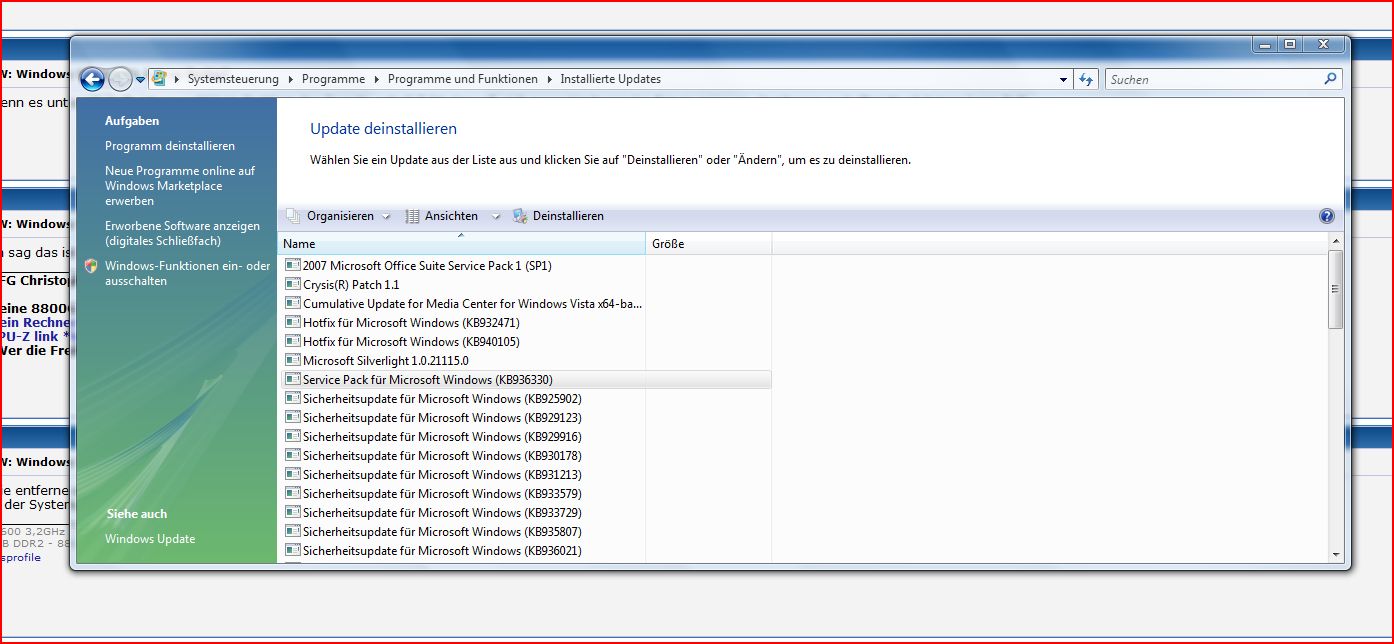The image size is (1394, 644).
Task: Click the blue help question mark icon
Action: tap(1327, 216)
